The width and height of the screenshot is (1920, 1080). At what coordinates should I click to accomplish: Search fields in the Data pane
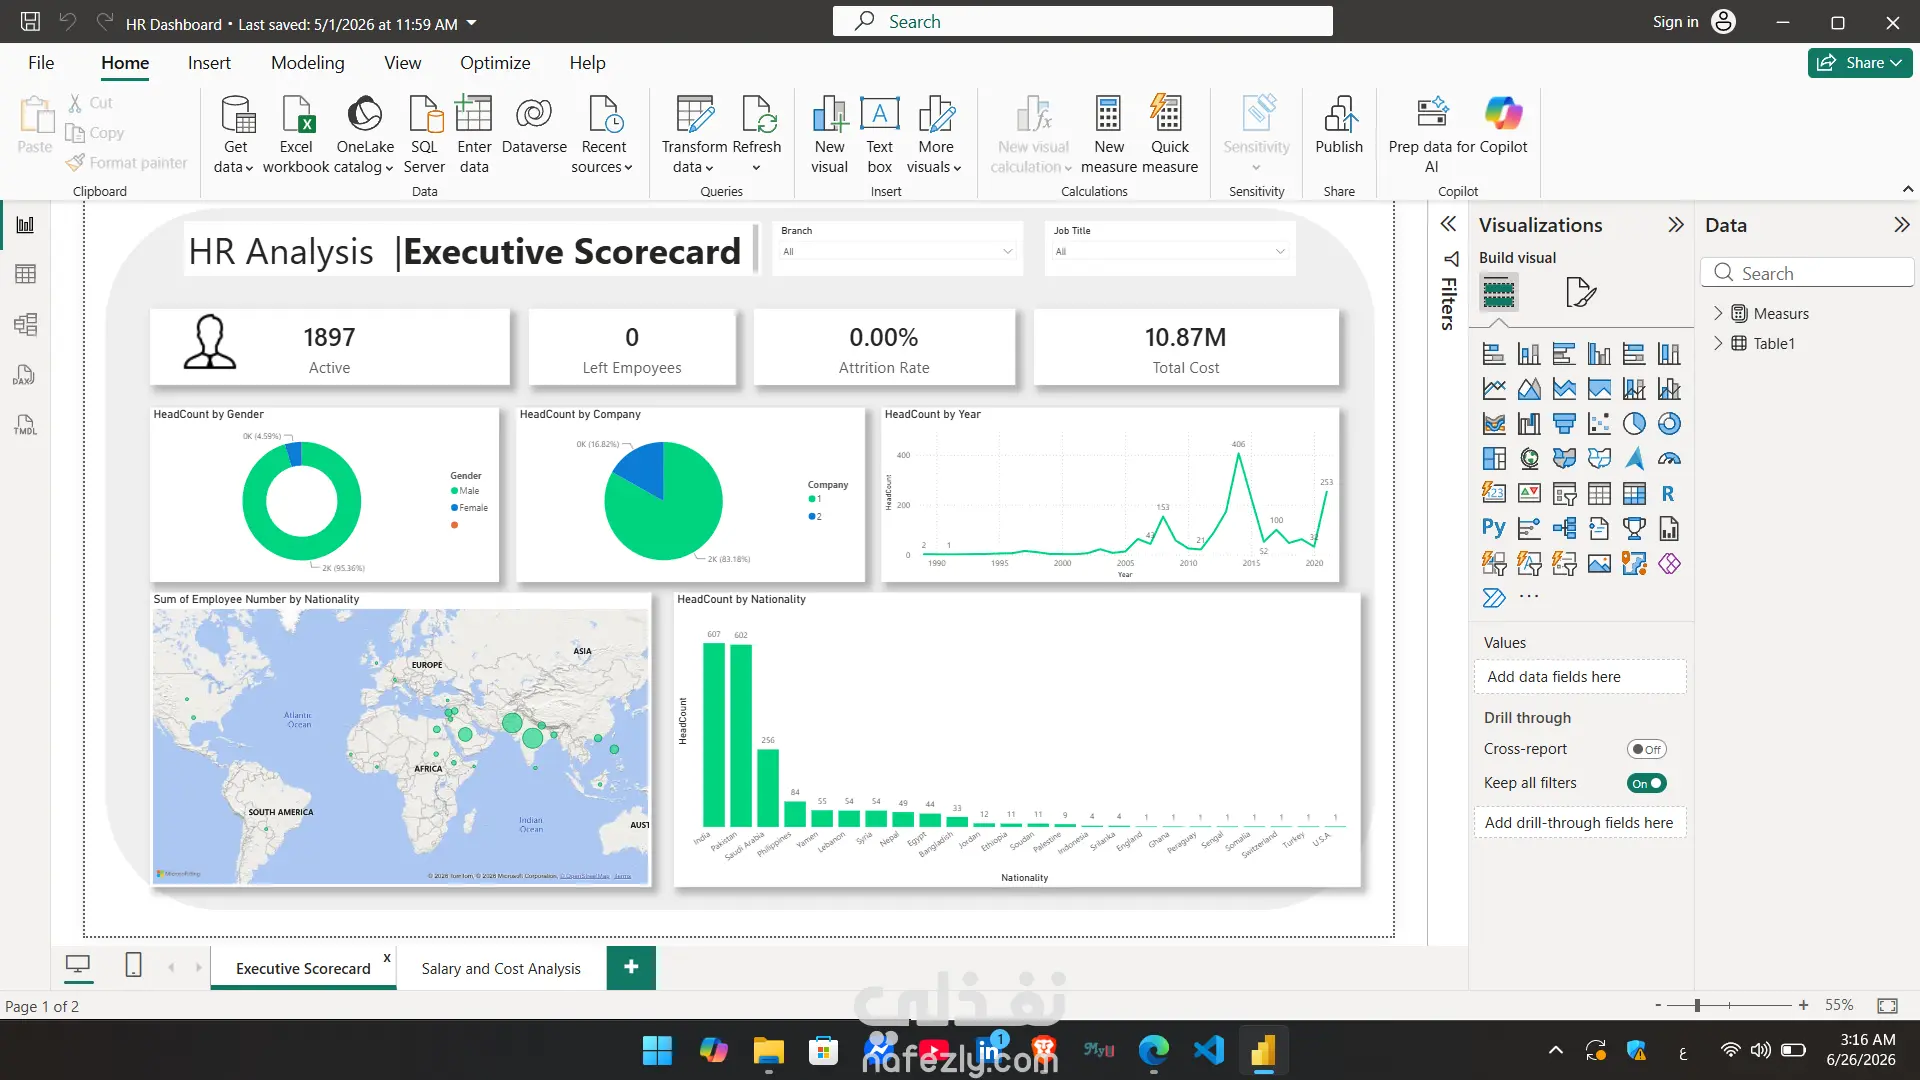(x=1806, y=273)
